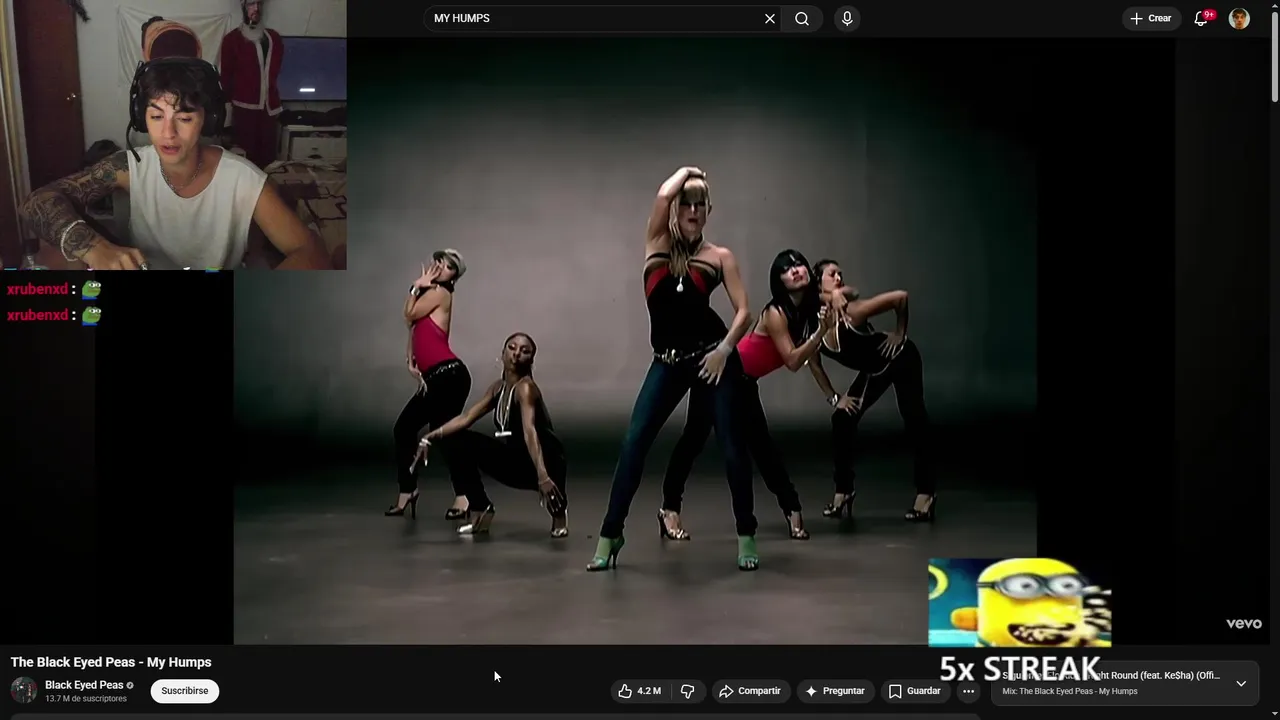Viewport: 1280px width, 720px height.
Task: Open the account avatar menu
Action: pos(1239,19)
